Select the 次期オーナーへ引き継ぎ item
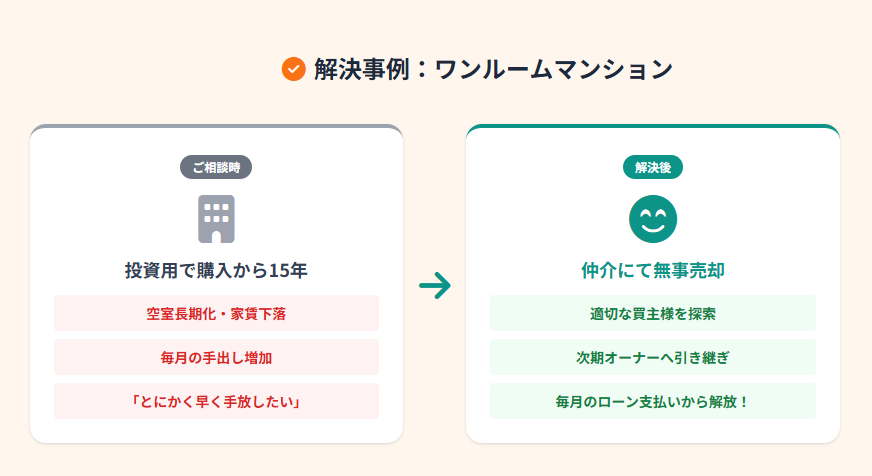The height and width of the screenshot is (476, 872). 653,357
